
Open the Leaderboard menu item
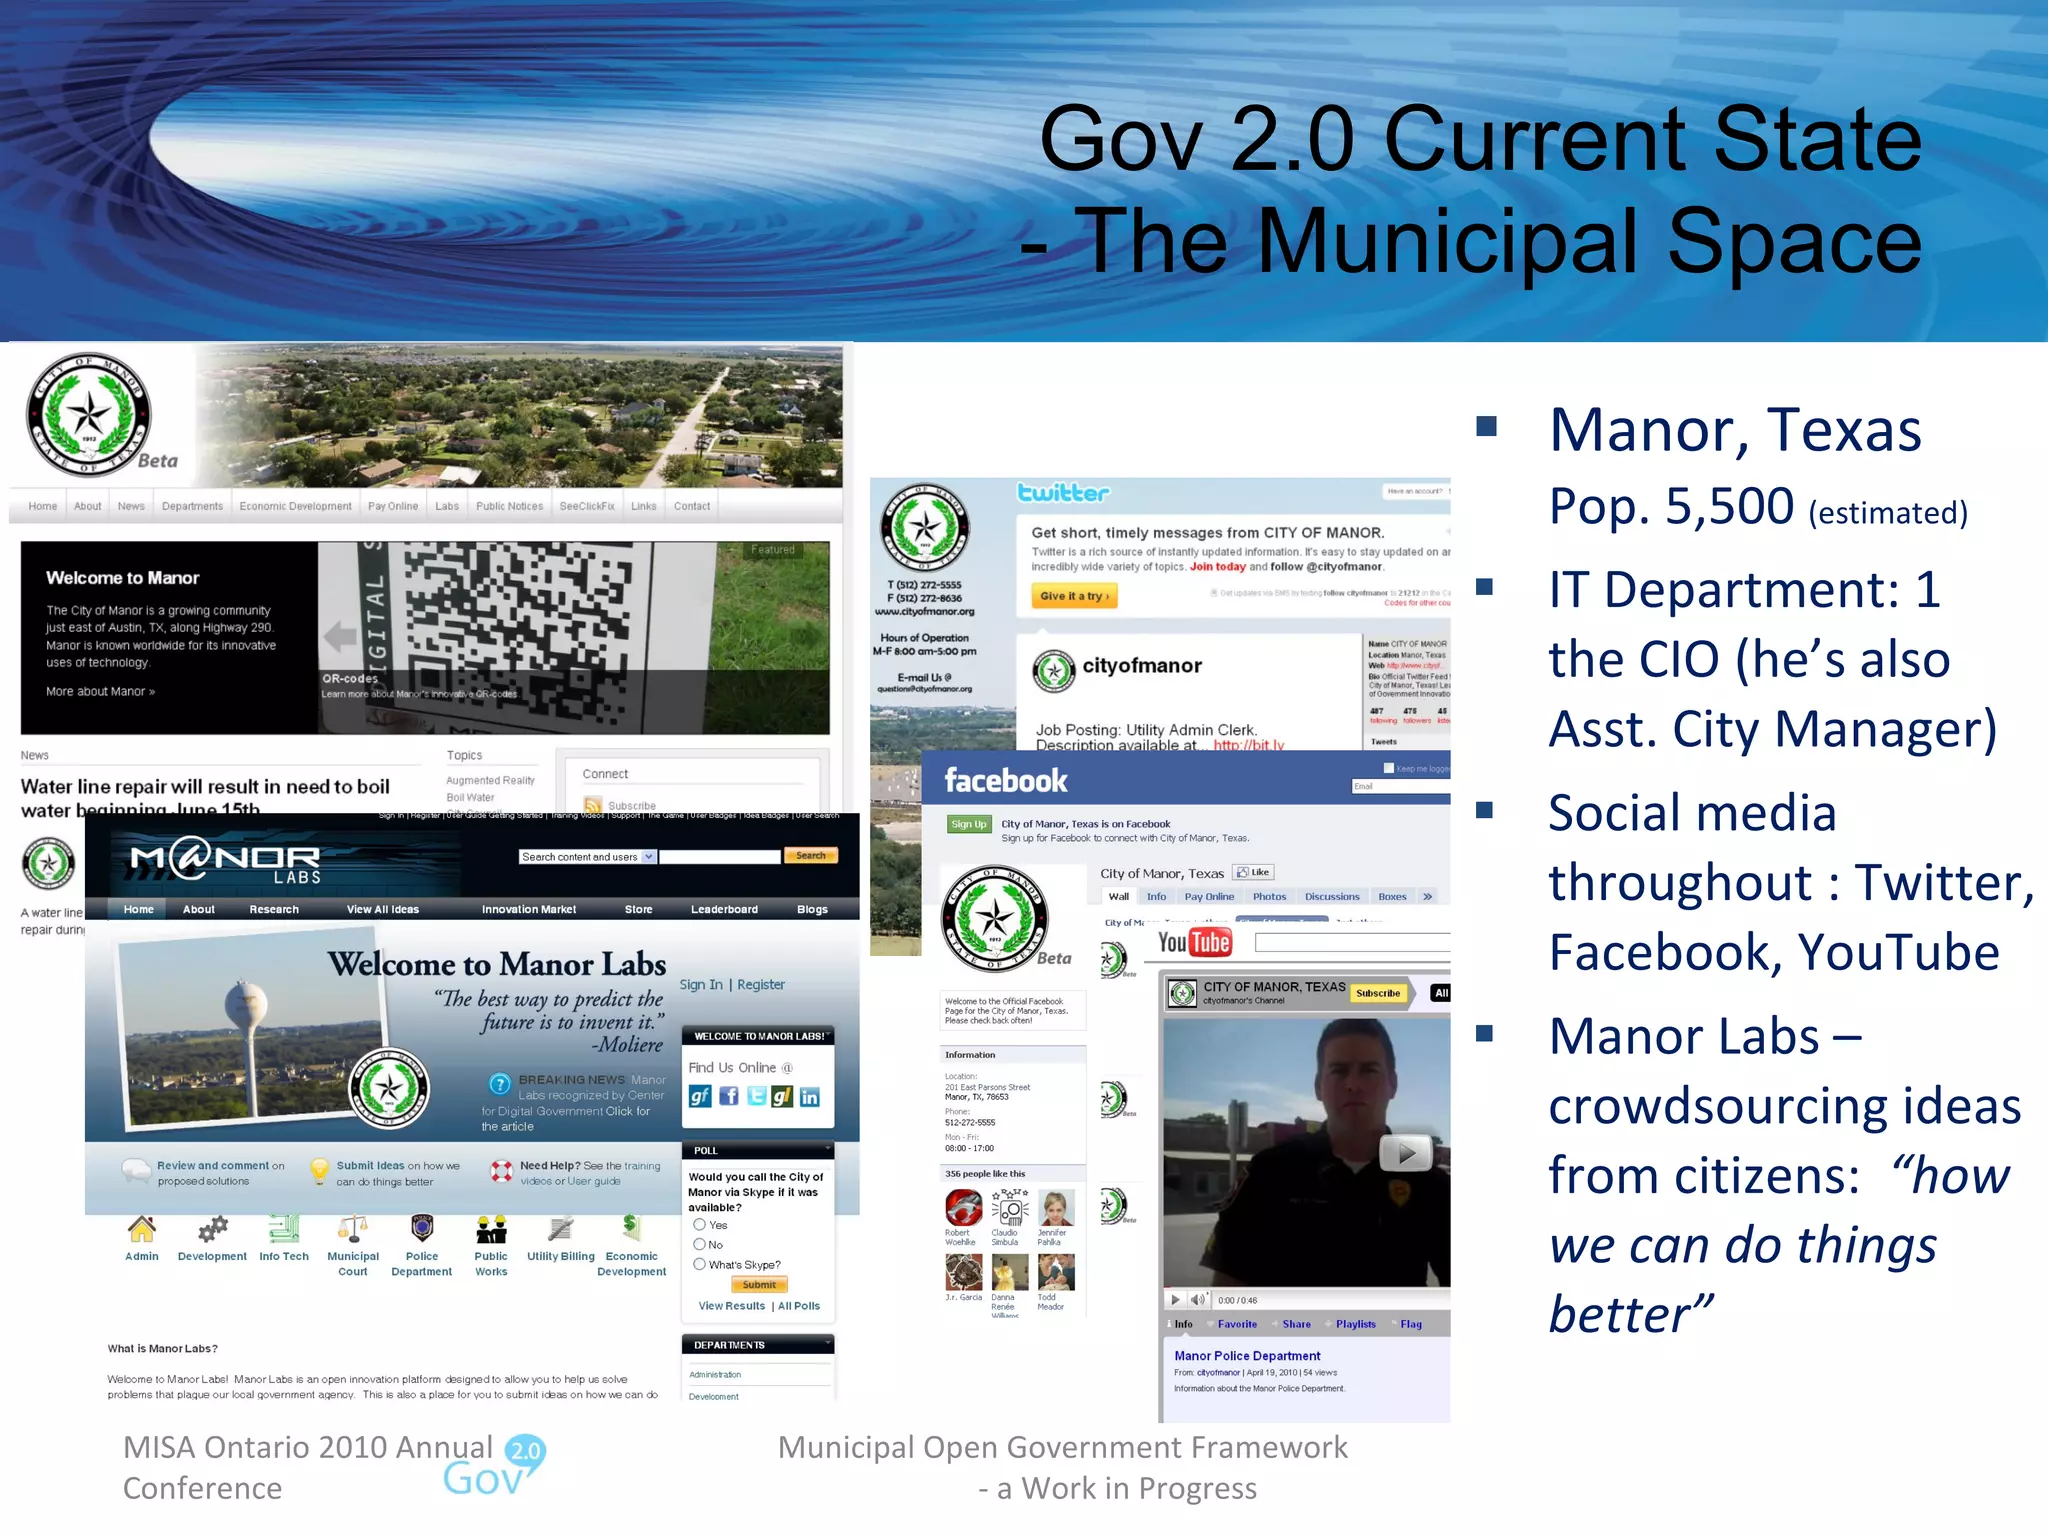point(724,909)
